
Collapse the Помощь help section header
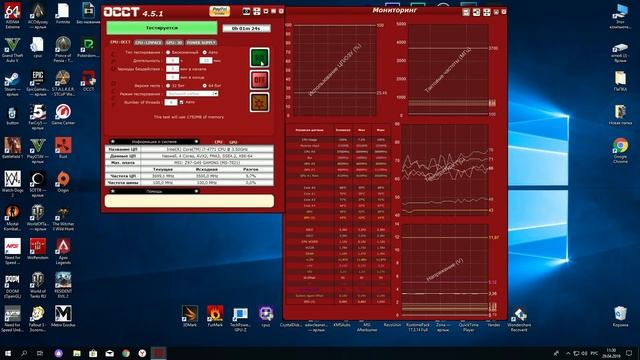tap(154, 191)
